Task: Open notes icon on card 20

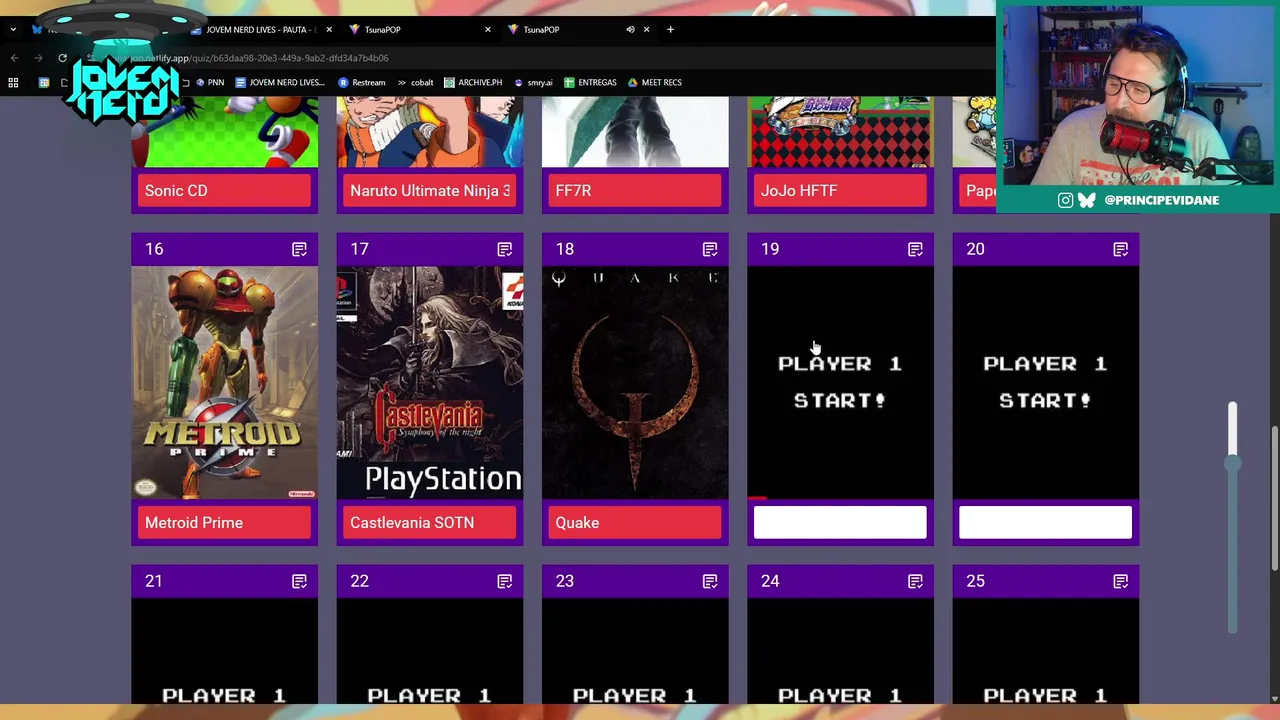Action: [x=1120, y=249]
